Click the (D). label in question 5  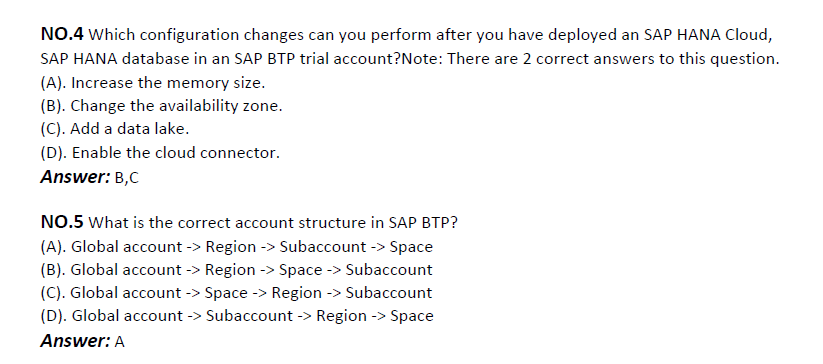[54, 316]
